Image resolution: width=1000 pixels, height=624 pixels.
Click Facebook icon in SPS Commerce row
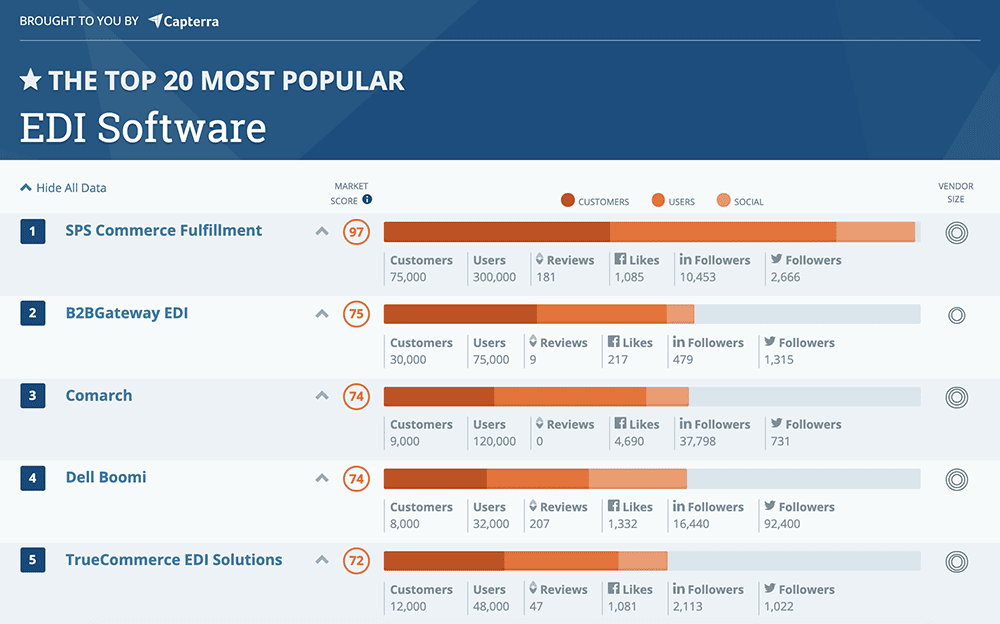pos(620,259)
